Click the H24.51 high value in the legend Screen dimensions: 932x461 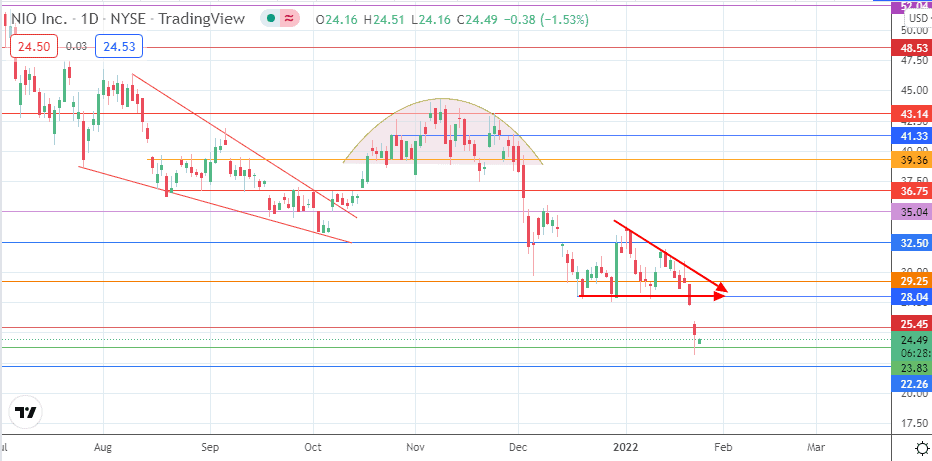tap(384, 20)
